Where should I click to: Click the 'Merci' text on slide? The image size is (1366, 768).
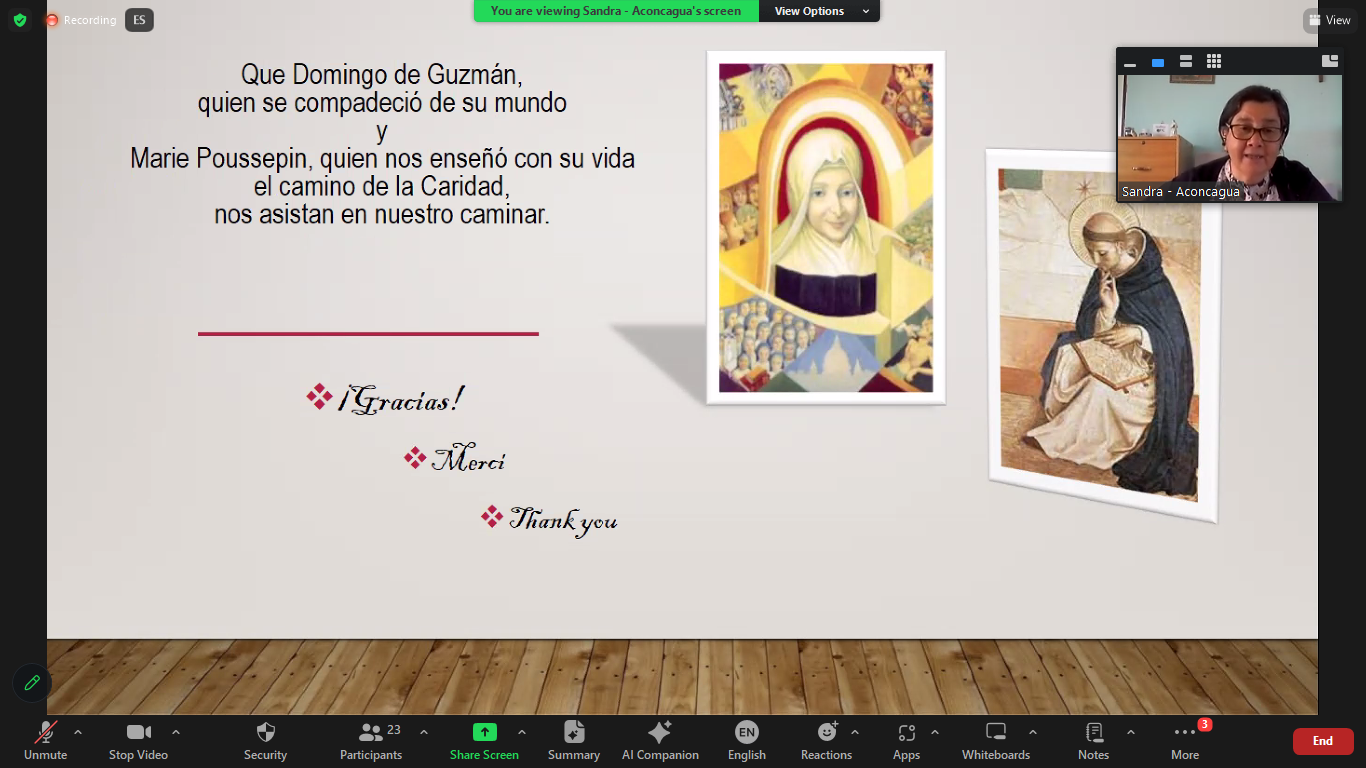[x=468, y=459]
